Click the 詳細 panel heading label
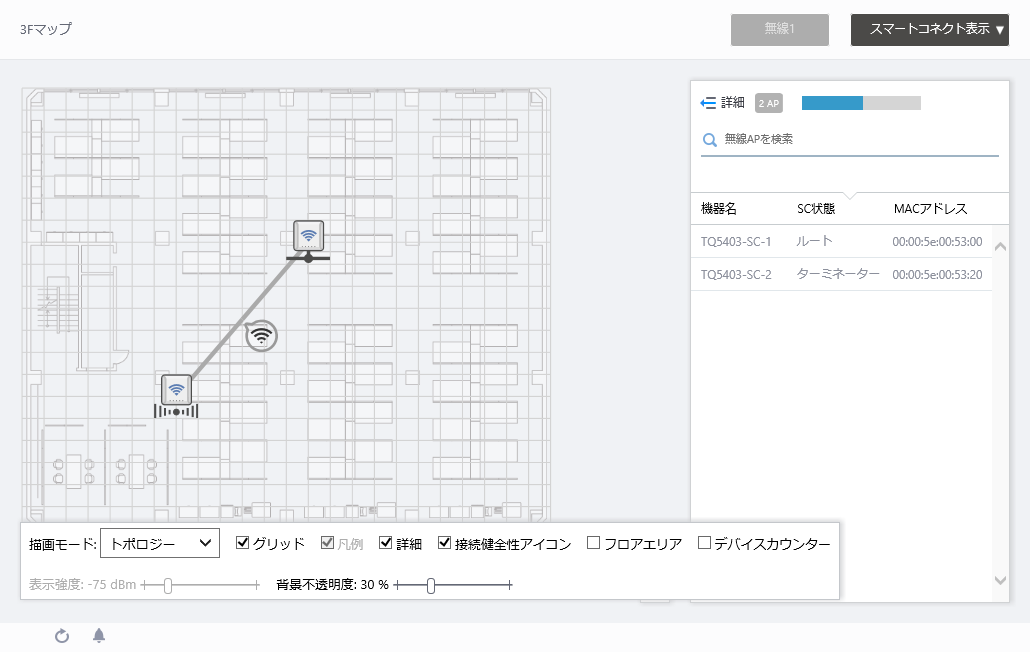The image size is (1030, 652). (x=732, y=102)
